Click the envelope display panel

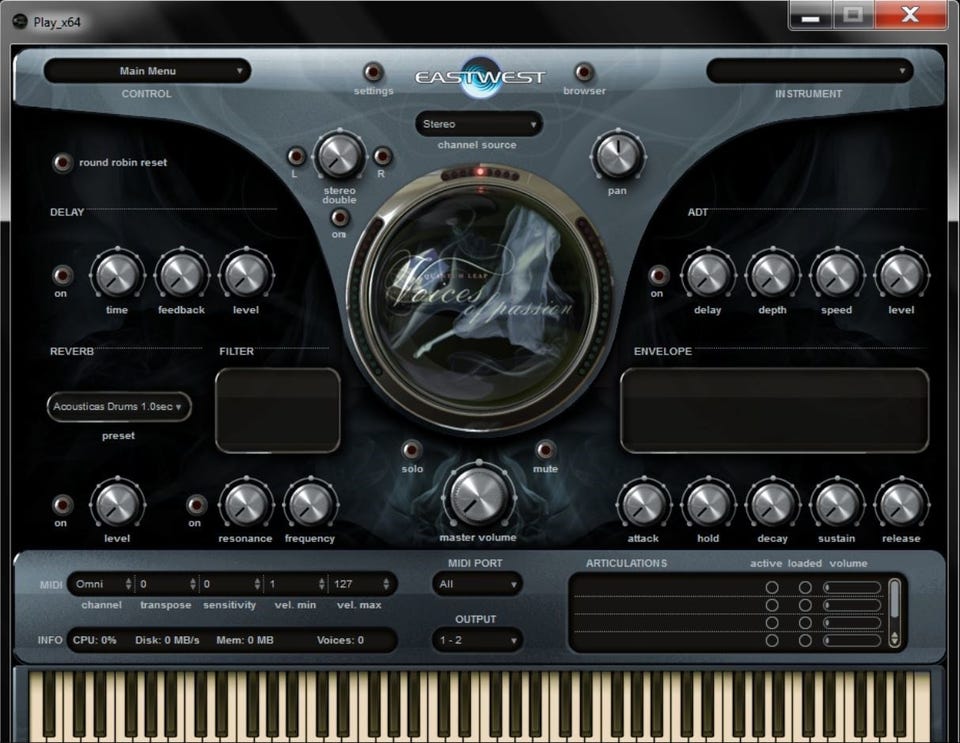pos(774,411)
